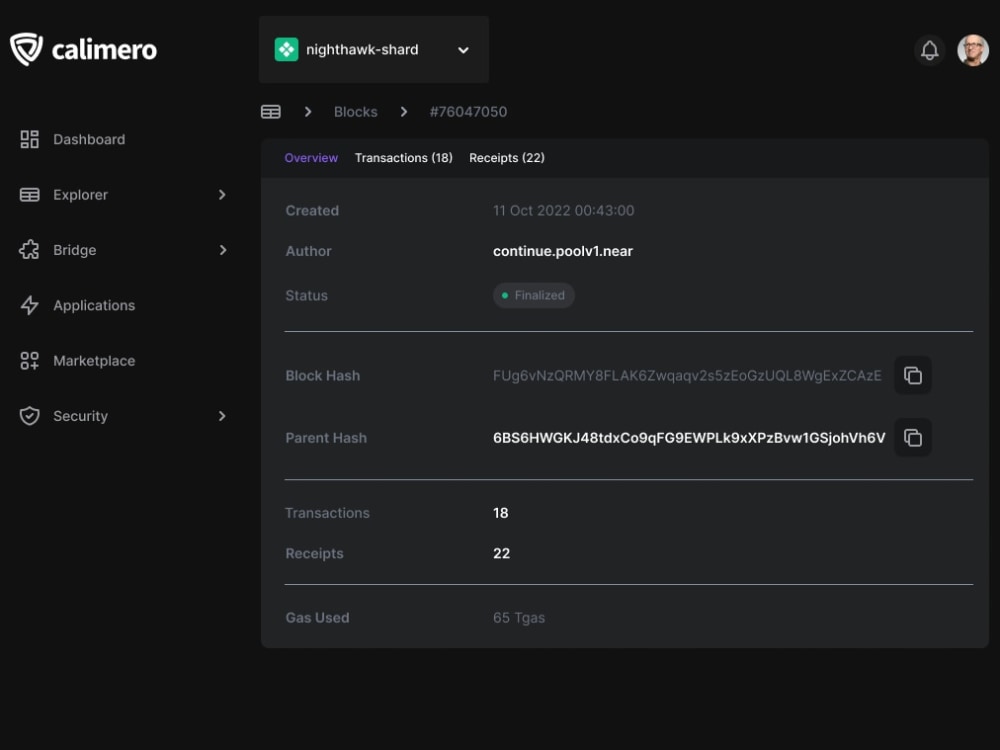Click the breadcrumb explorer table icon

pos(270,112)
